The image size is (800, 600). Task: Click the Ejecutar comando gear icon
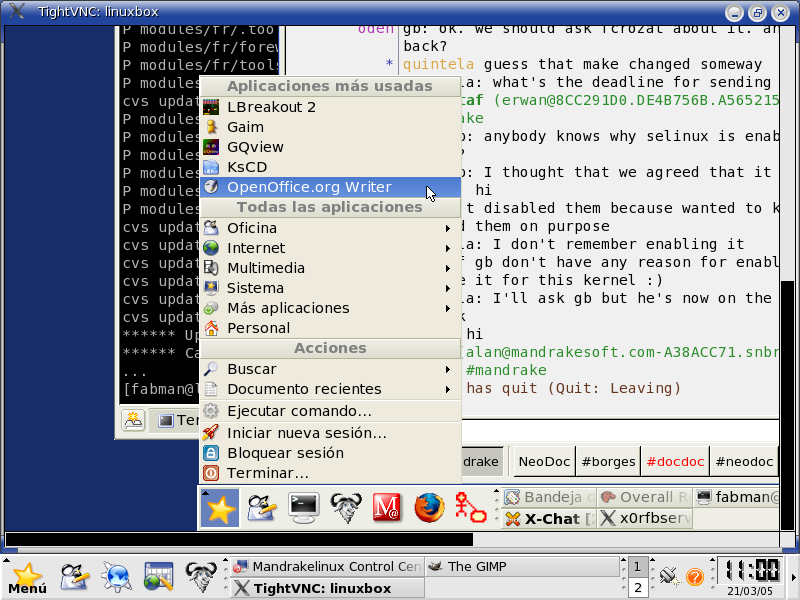(x=211, y=411)
